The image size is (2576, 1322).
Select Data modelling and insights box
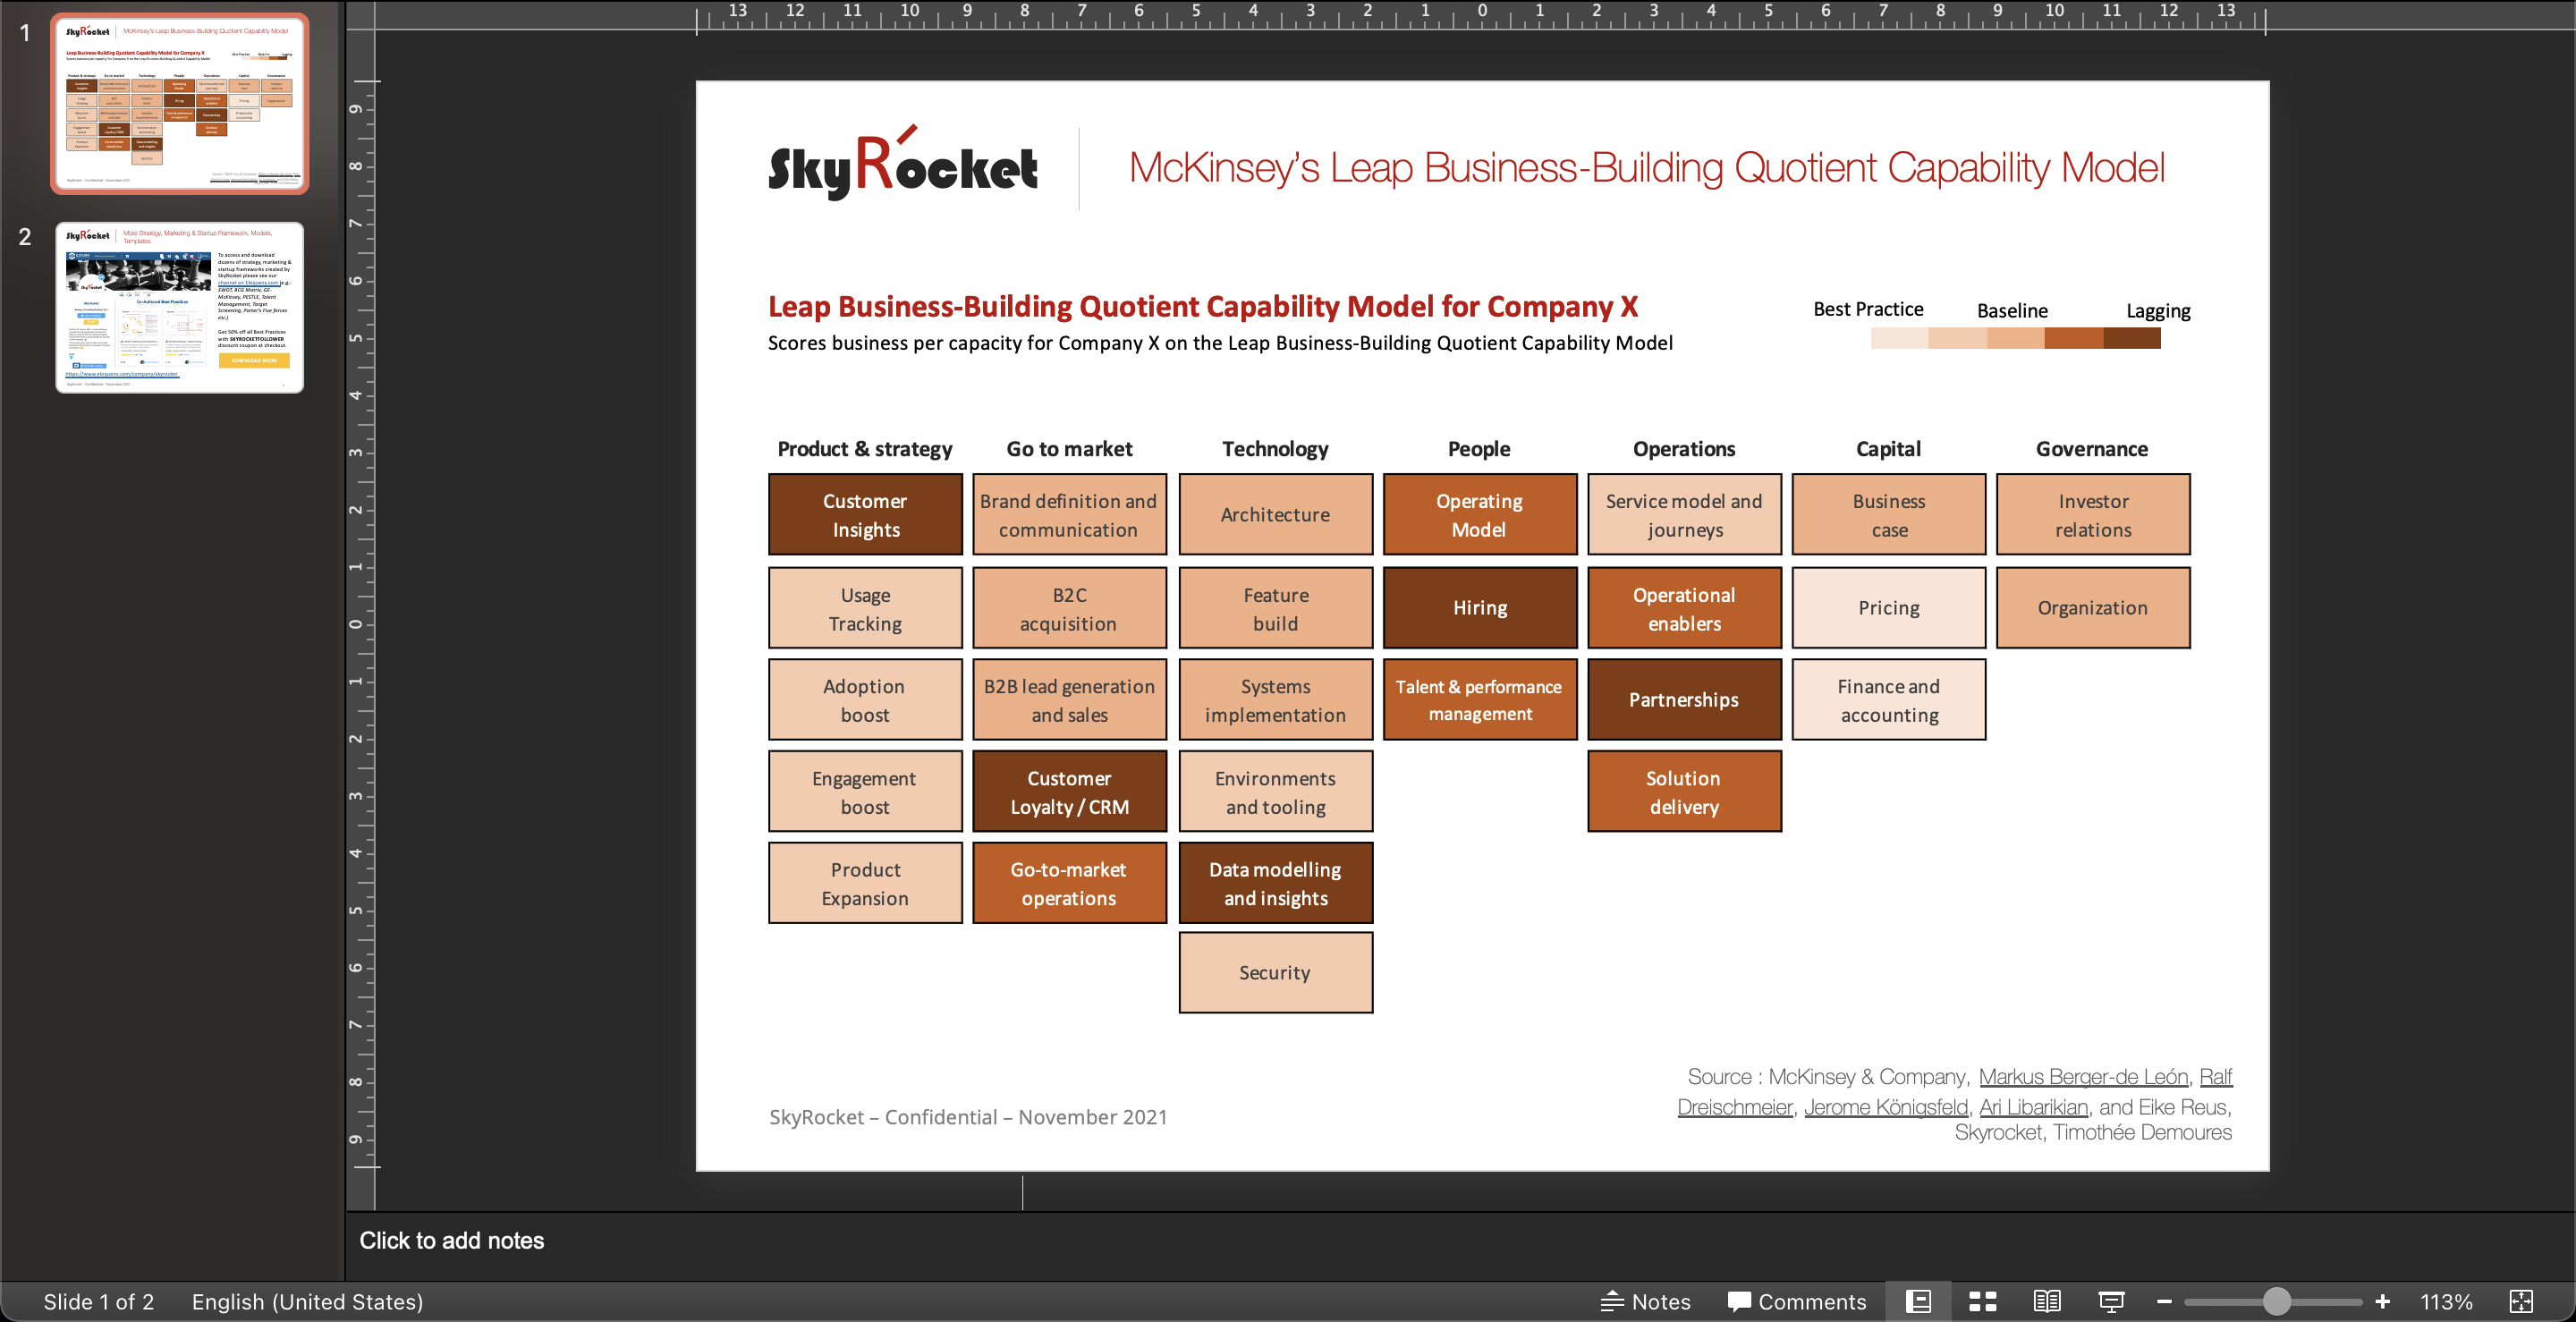(x=1275, y=883)
